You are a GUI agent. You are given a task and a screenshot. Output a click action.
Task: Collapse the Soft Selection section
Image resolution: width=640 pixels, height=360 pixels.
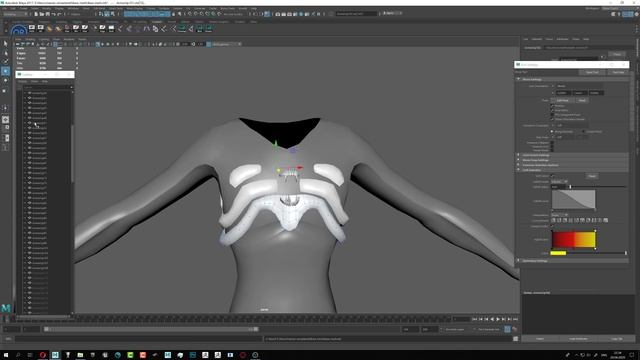point(571,170)
